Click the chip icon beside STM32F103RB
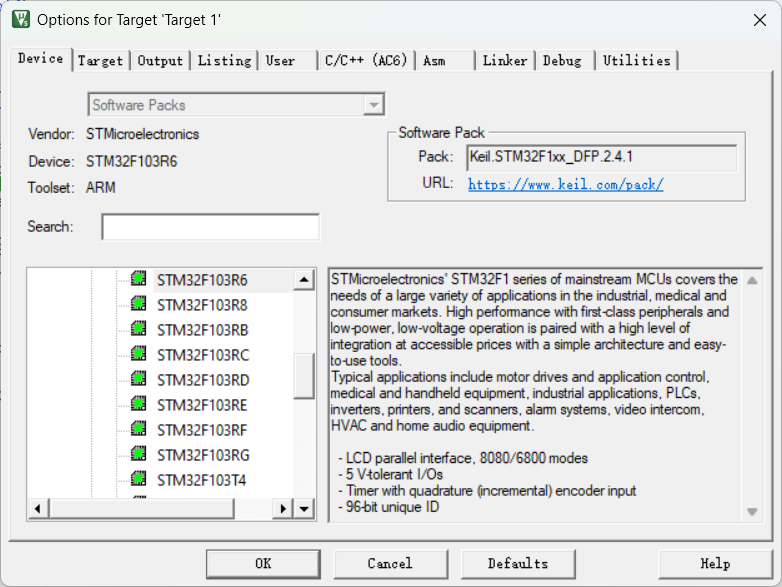 [x=138, y=329]
